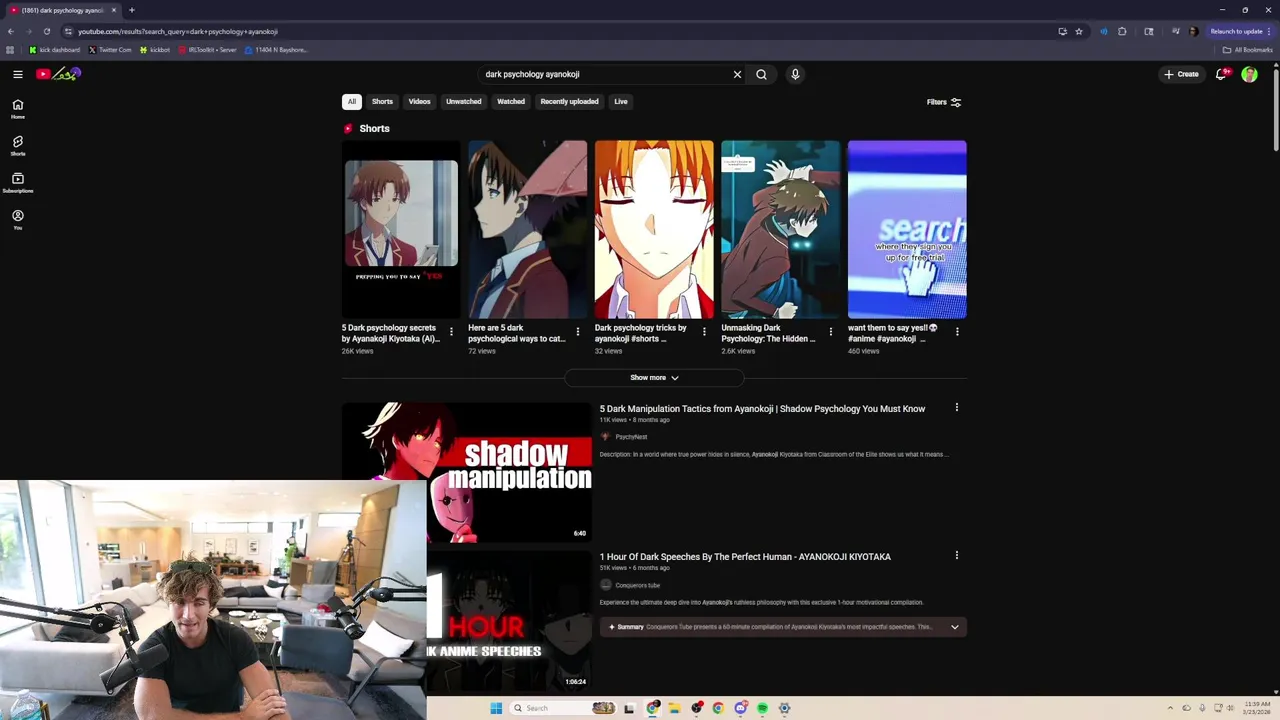Expand Shorts with Show more

(654, 377)
